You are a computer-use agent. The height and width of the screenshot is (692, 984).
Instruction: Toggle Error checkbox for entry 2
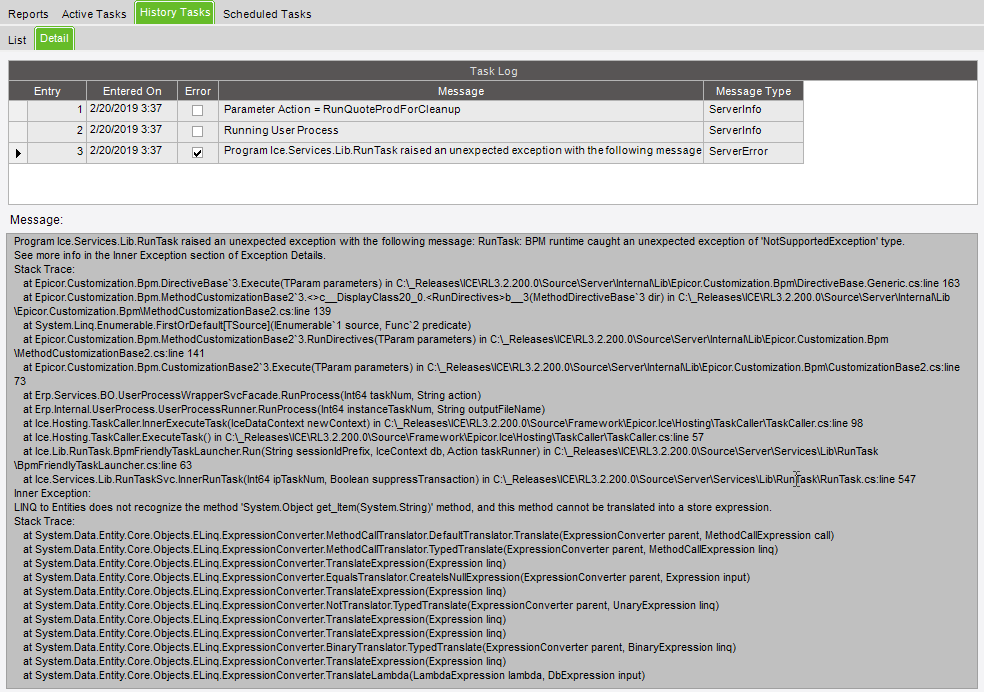[197, 131]
